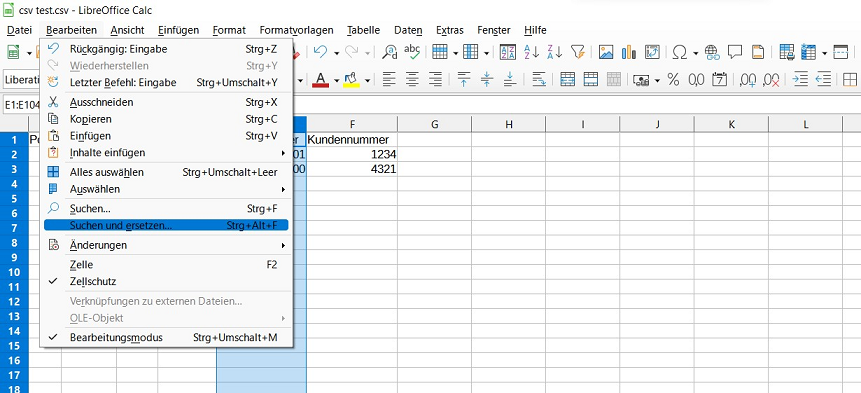Click cell containing 4321
861x393 pixels.
[352, 169]
